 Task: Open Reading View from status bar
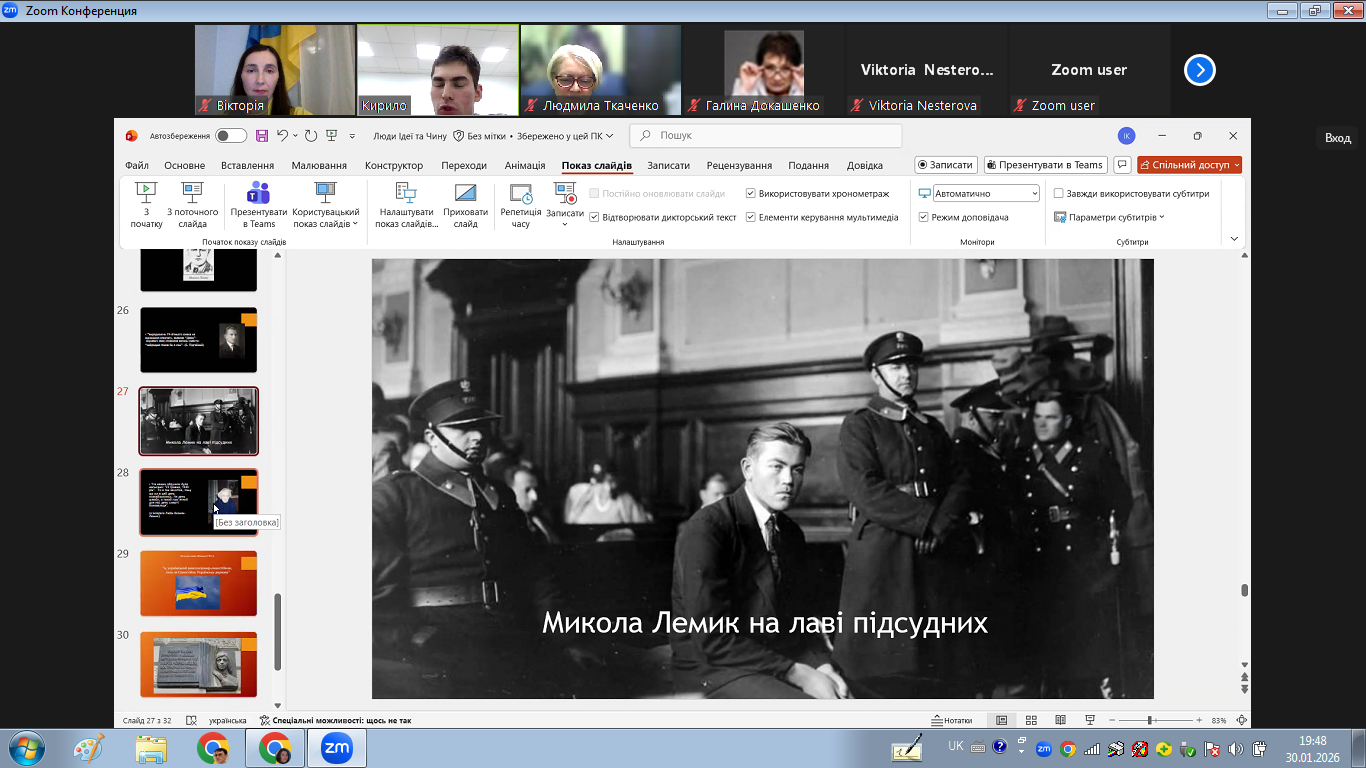pos(1060,720)
